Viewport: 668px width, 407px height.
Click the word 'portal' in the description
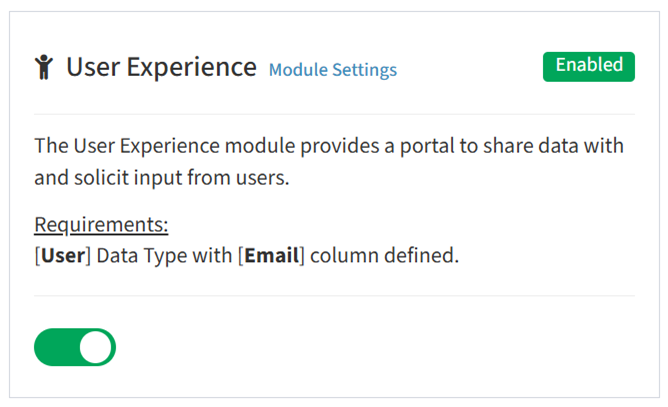tap(426, 146)
